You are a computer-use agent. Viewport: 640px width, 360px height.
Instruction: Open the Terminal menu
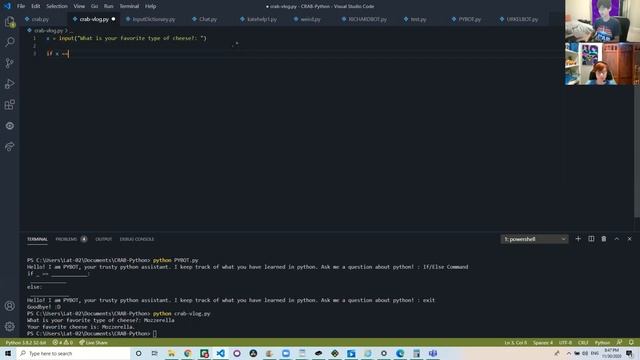coord(129,6)
